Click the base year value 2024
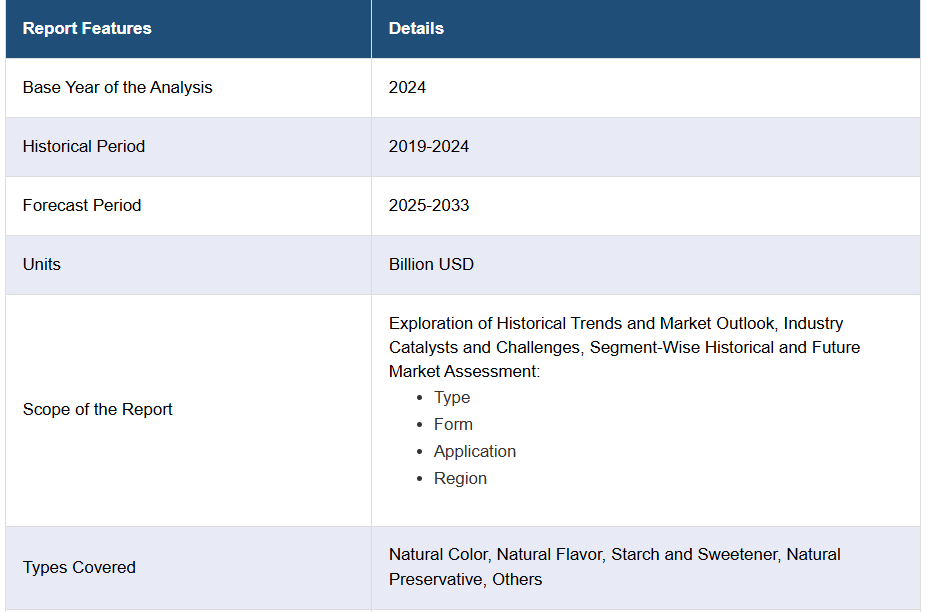Image resolution: width=926 pixels, height=612 pixels. pos(407,88)
